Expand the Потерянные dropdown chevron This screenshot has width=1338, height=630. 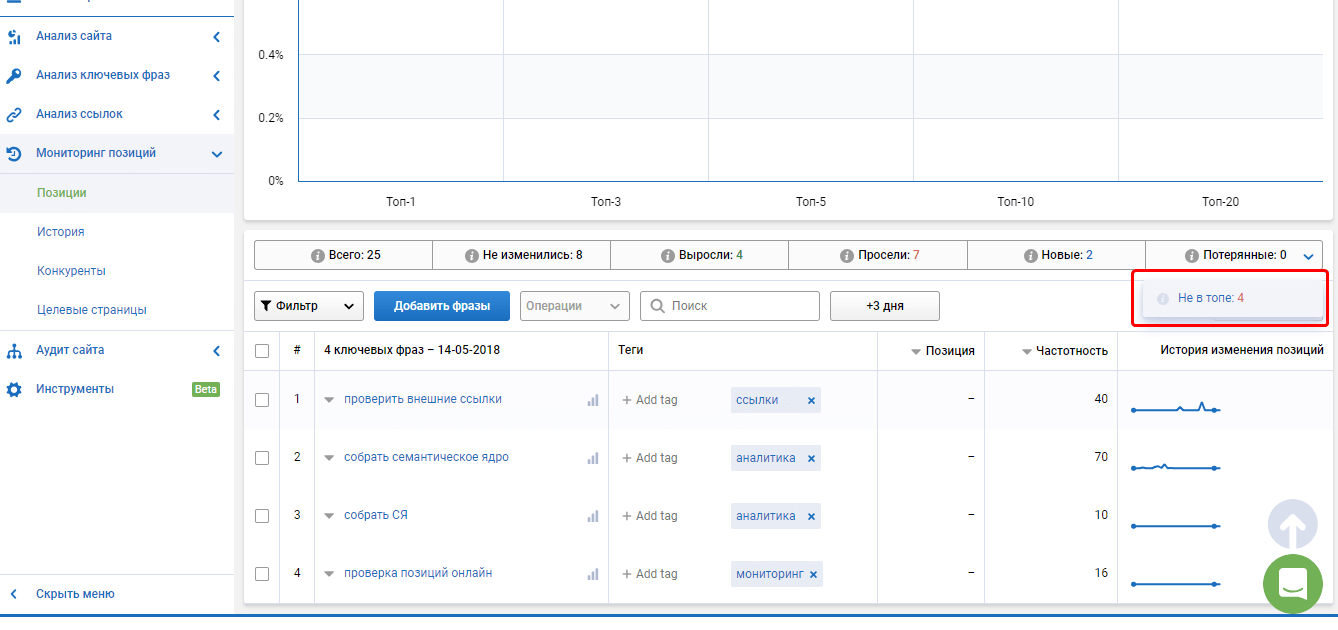tap(1309, 256)
